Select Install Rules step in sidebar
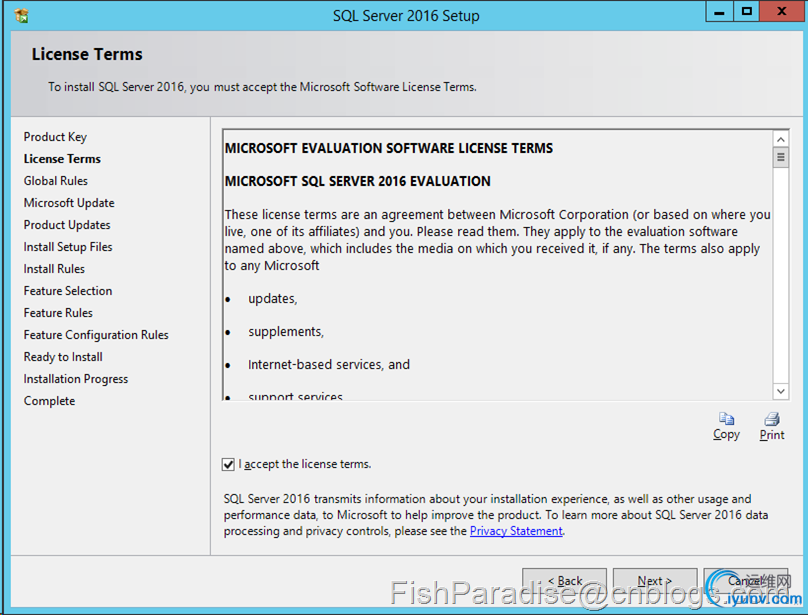The width and height of the screenshot is (808, 615). (x=54, y=269)
